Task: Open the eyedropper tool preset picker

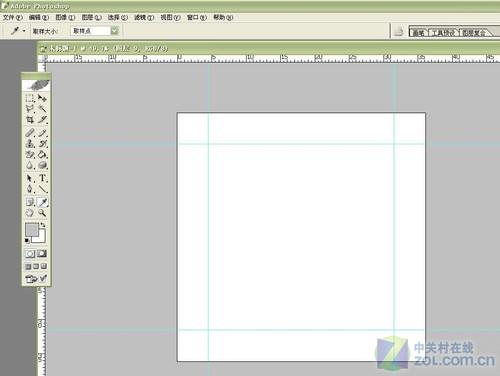Action: coord(17,31)
